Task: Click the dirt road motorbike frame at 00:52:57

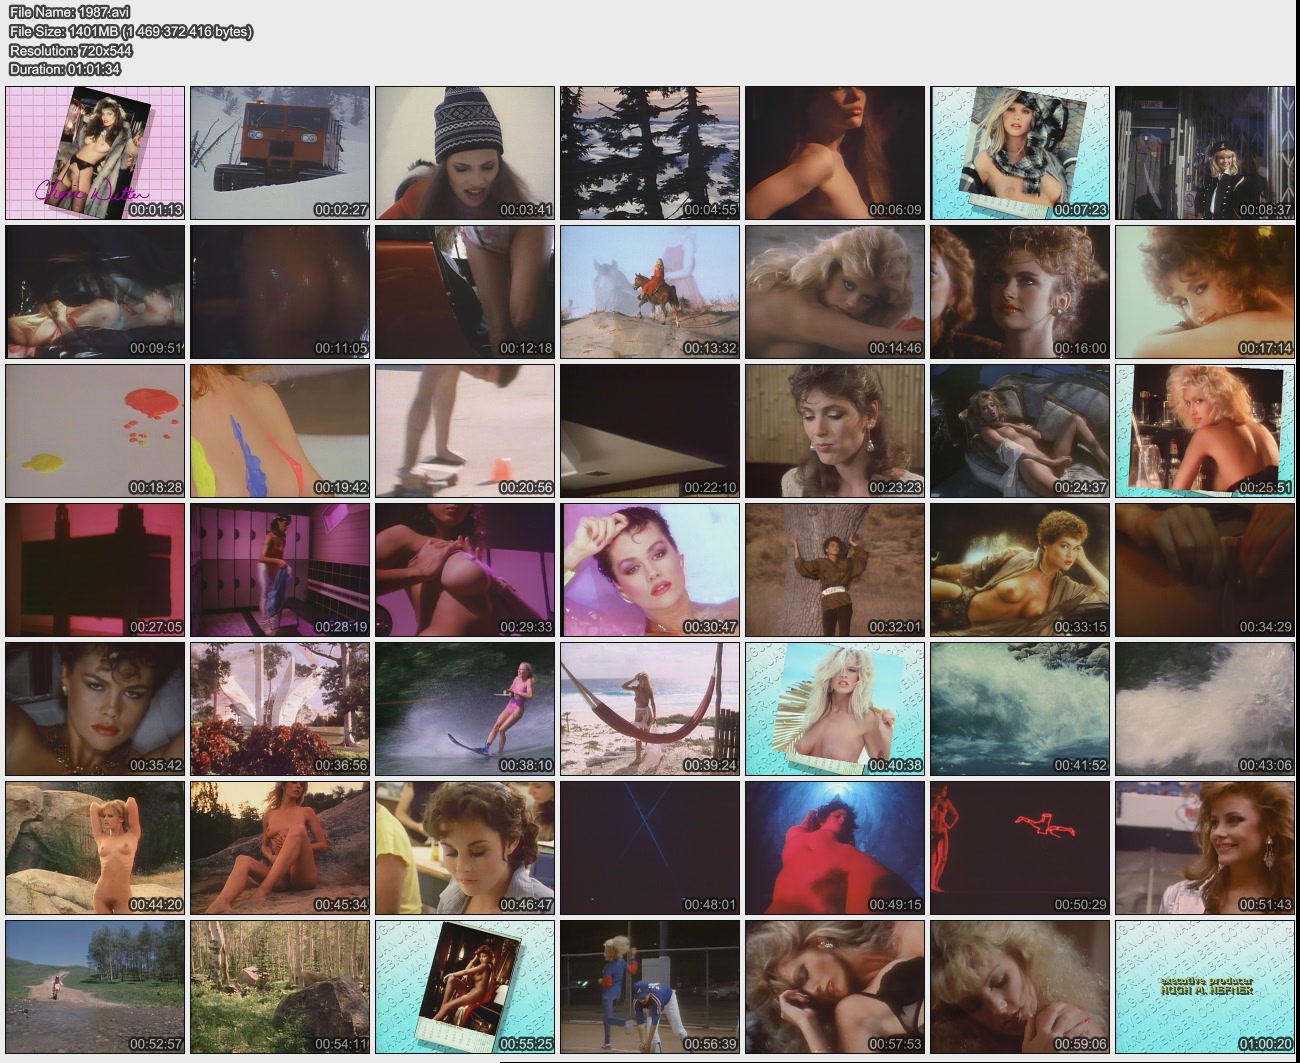Action: [95, 986]
